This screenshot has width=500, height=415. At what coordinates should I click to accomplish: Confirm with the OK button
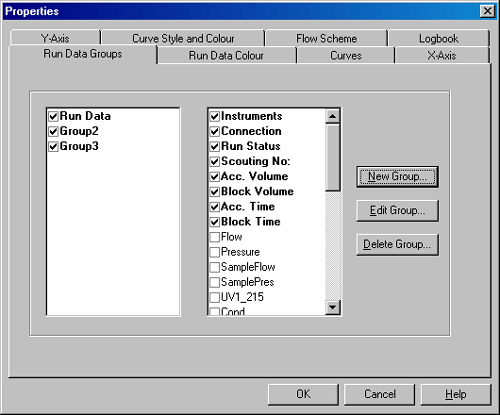click(303, 394)
